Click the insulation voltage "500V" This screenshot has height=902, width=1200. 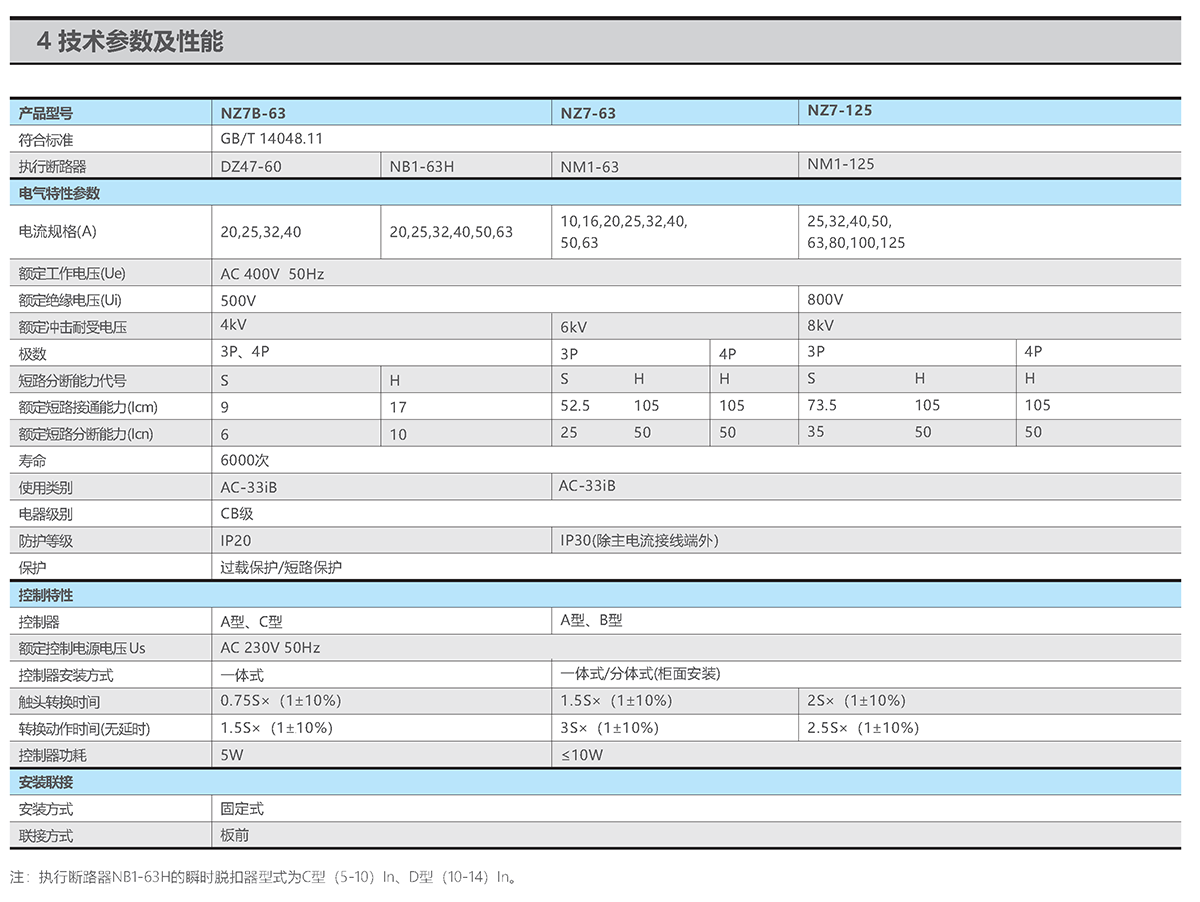238,300
